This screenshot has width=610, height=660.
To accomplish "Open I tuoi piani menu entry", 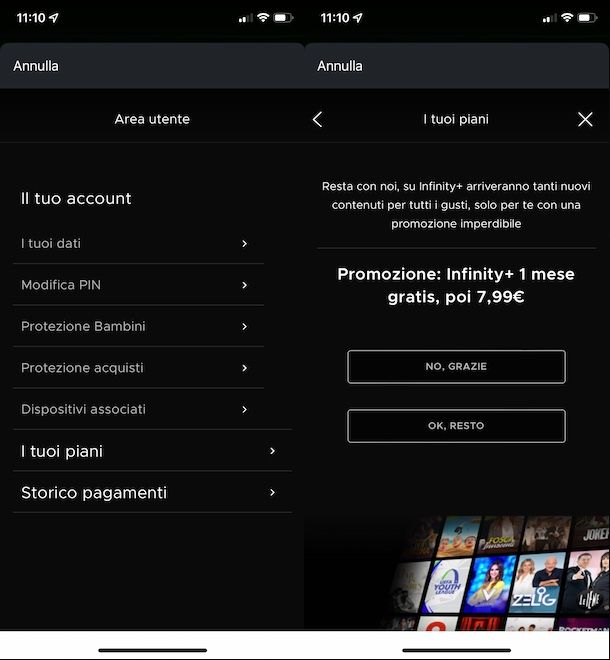I will (x=152, y=451).
